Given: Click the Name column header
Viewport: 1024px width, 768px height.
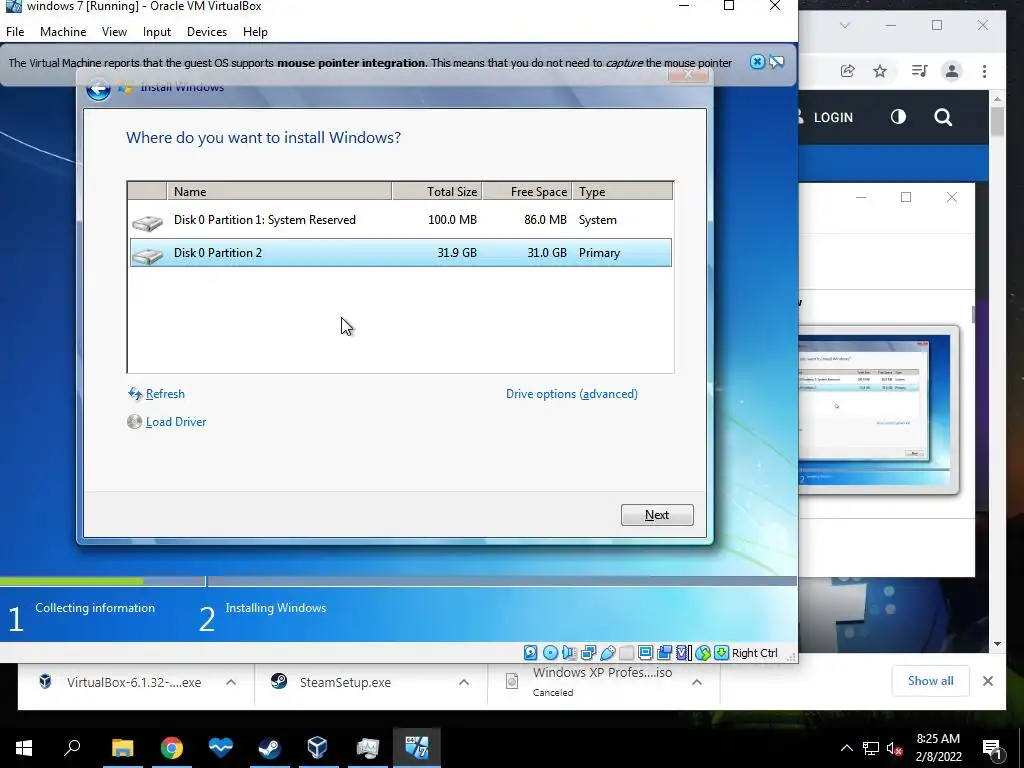Looking at the screenshot, I should (279, 191).
